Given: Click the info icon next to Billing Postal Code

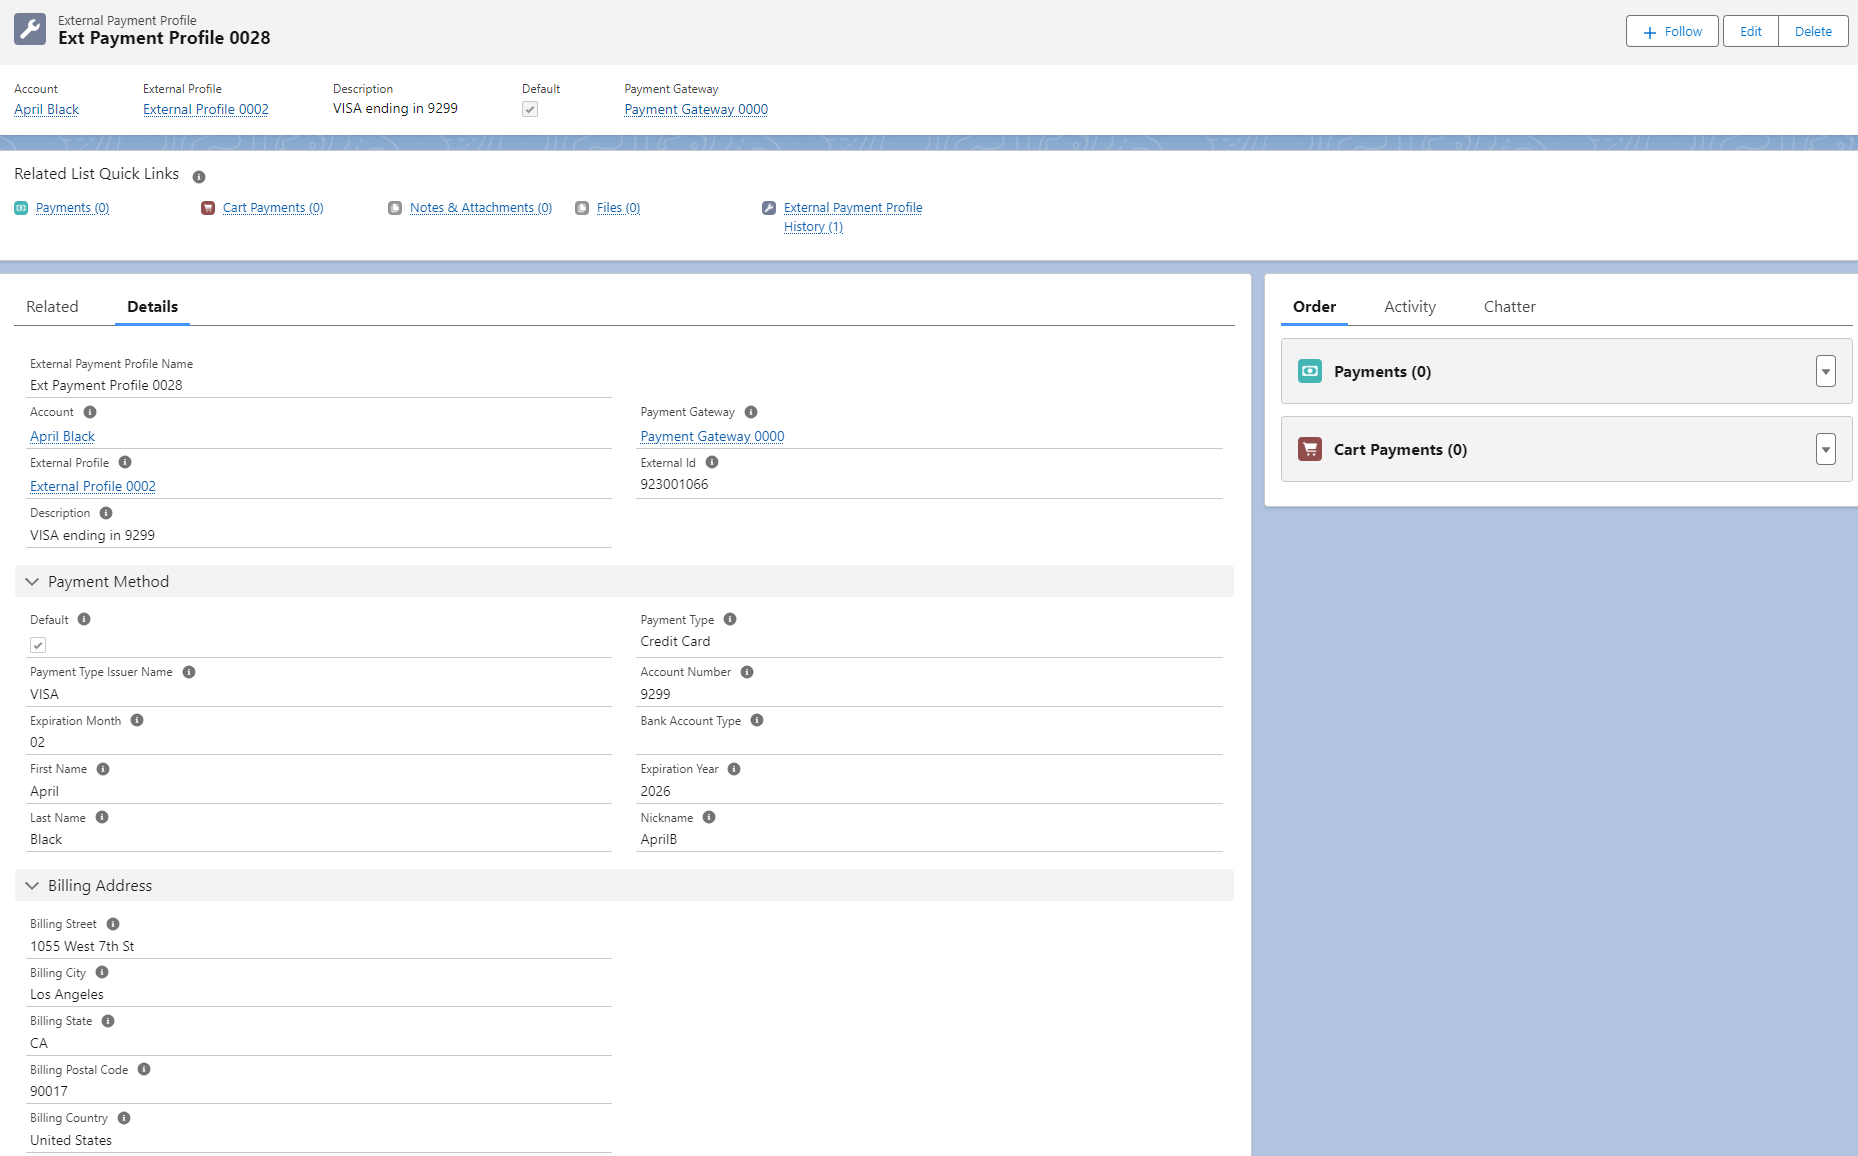Looking at the screenshot, I should pyautogui.click(x=144, y=1069).
